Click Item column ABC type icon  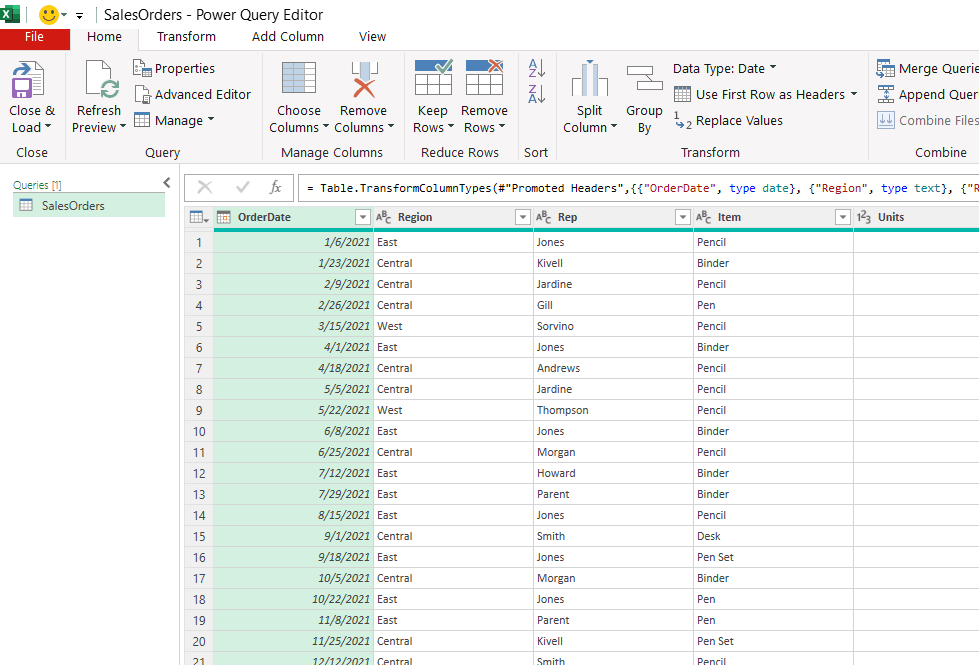(703, 217)
